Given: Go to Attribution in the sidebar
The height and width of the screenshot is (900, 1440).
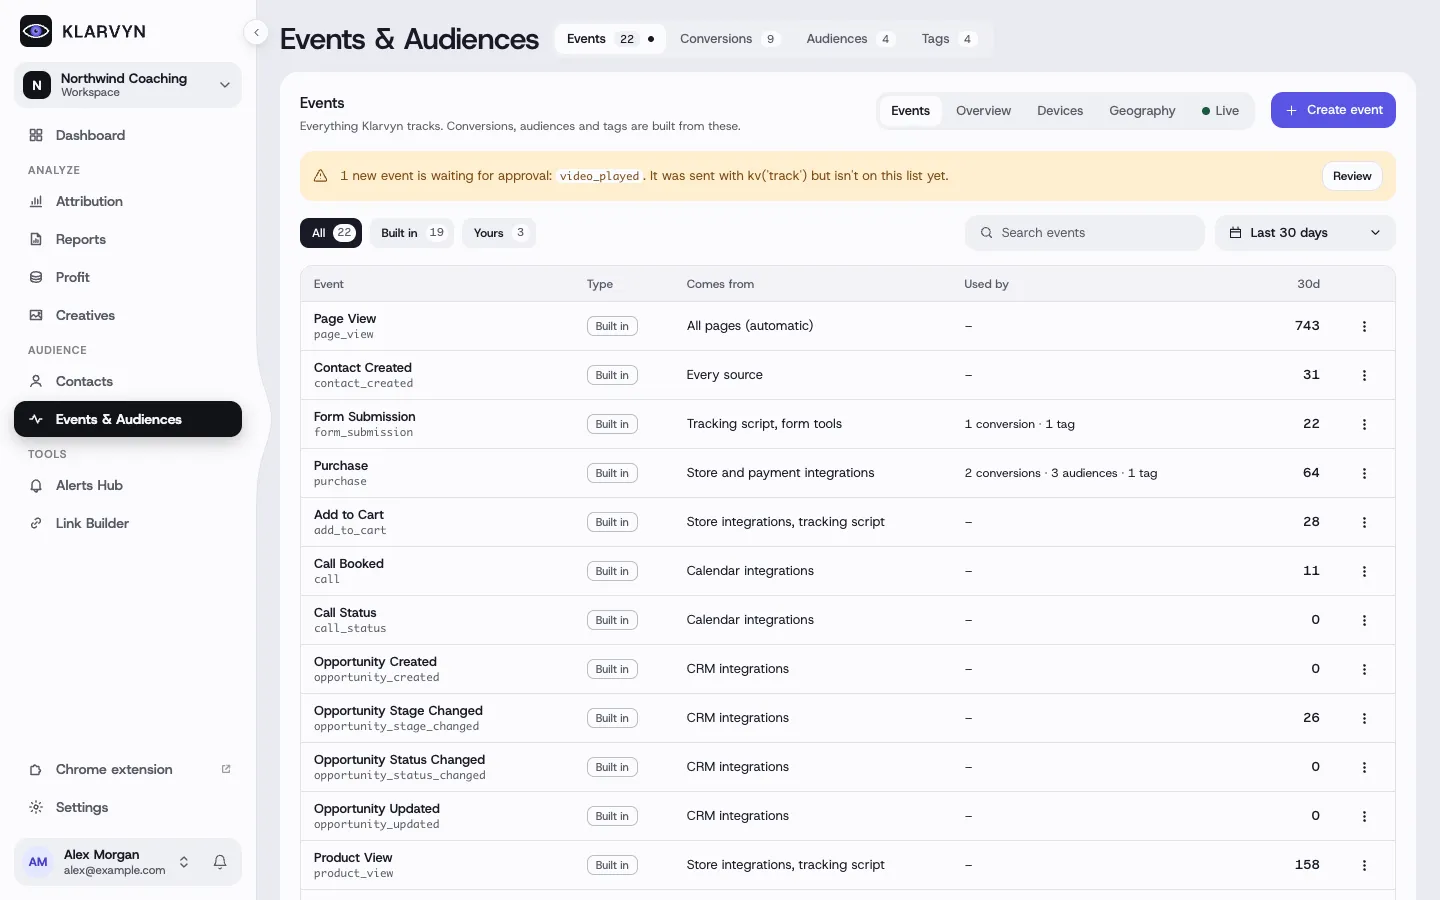Looking at the screenshot, I should pos(128,201).
